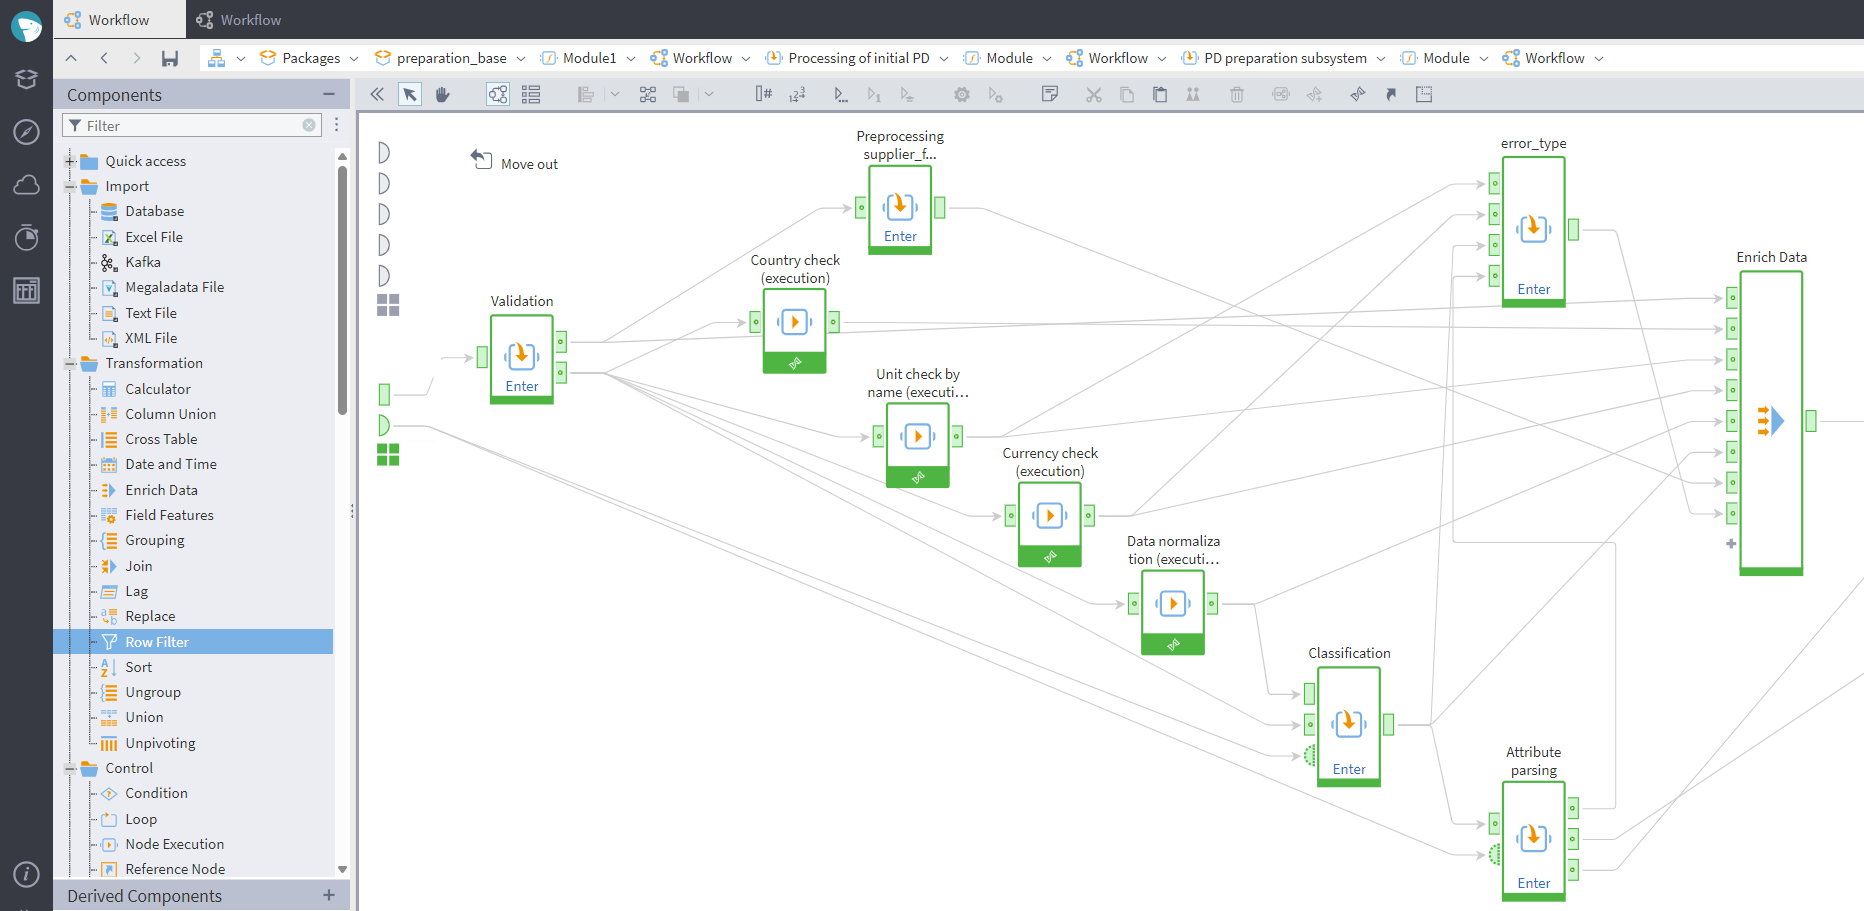Viewport: 1864px width, 911px height.
Task: Click the components Filter input field
Action: click(190, 126)
